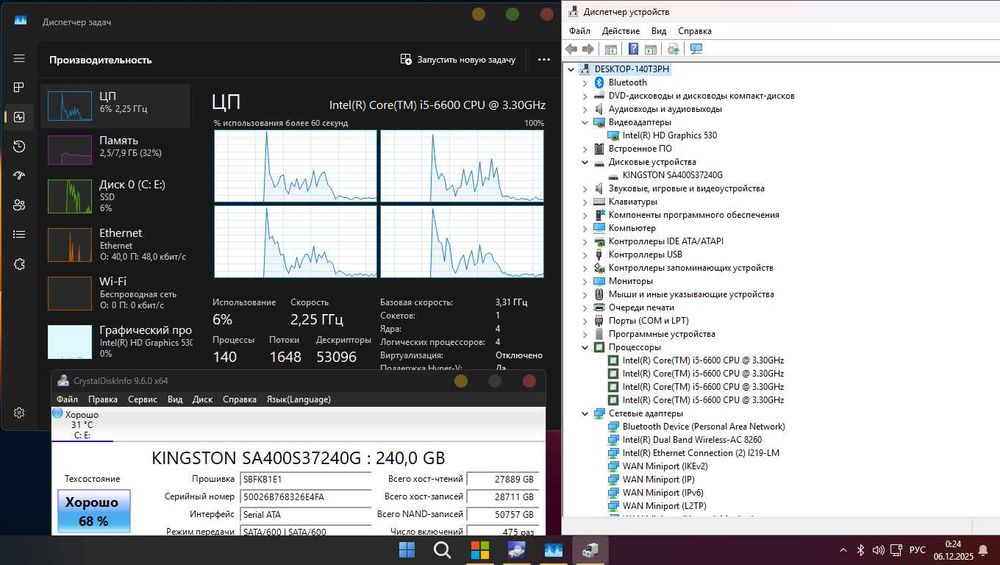Select Wi-Fi performance item
Viewport: 1000px width, 565px height.
click(116, 293)
